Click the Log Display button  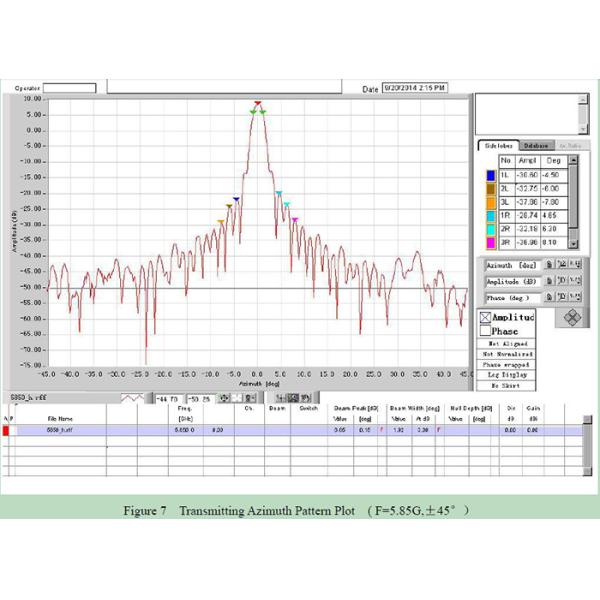[507, 374]
